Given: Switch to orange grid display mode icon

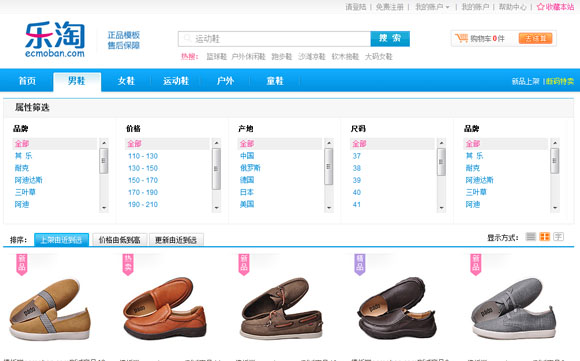Looking at the screenshot, I should (x=544, y=237).
